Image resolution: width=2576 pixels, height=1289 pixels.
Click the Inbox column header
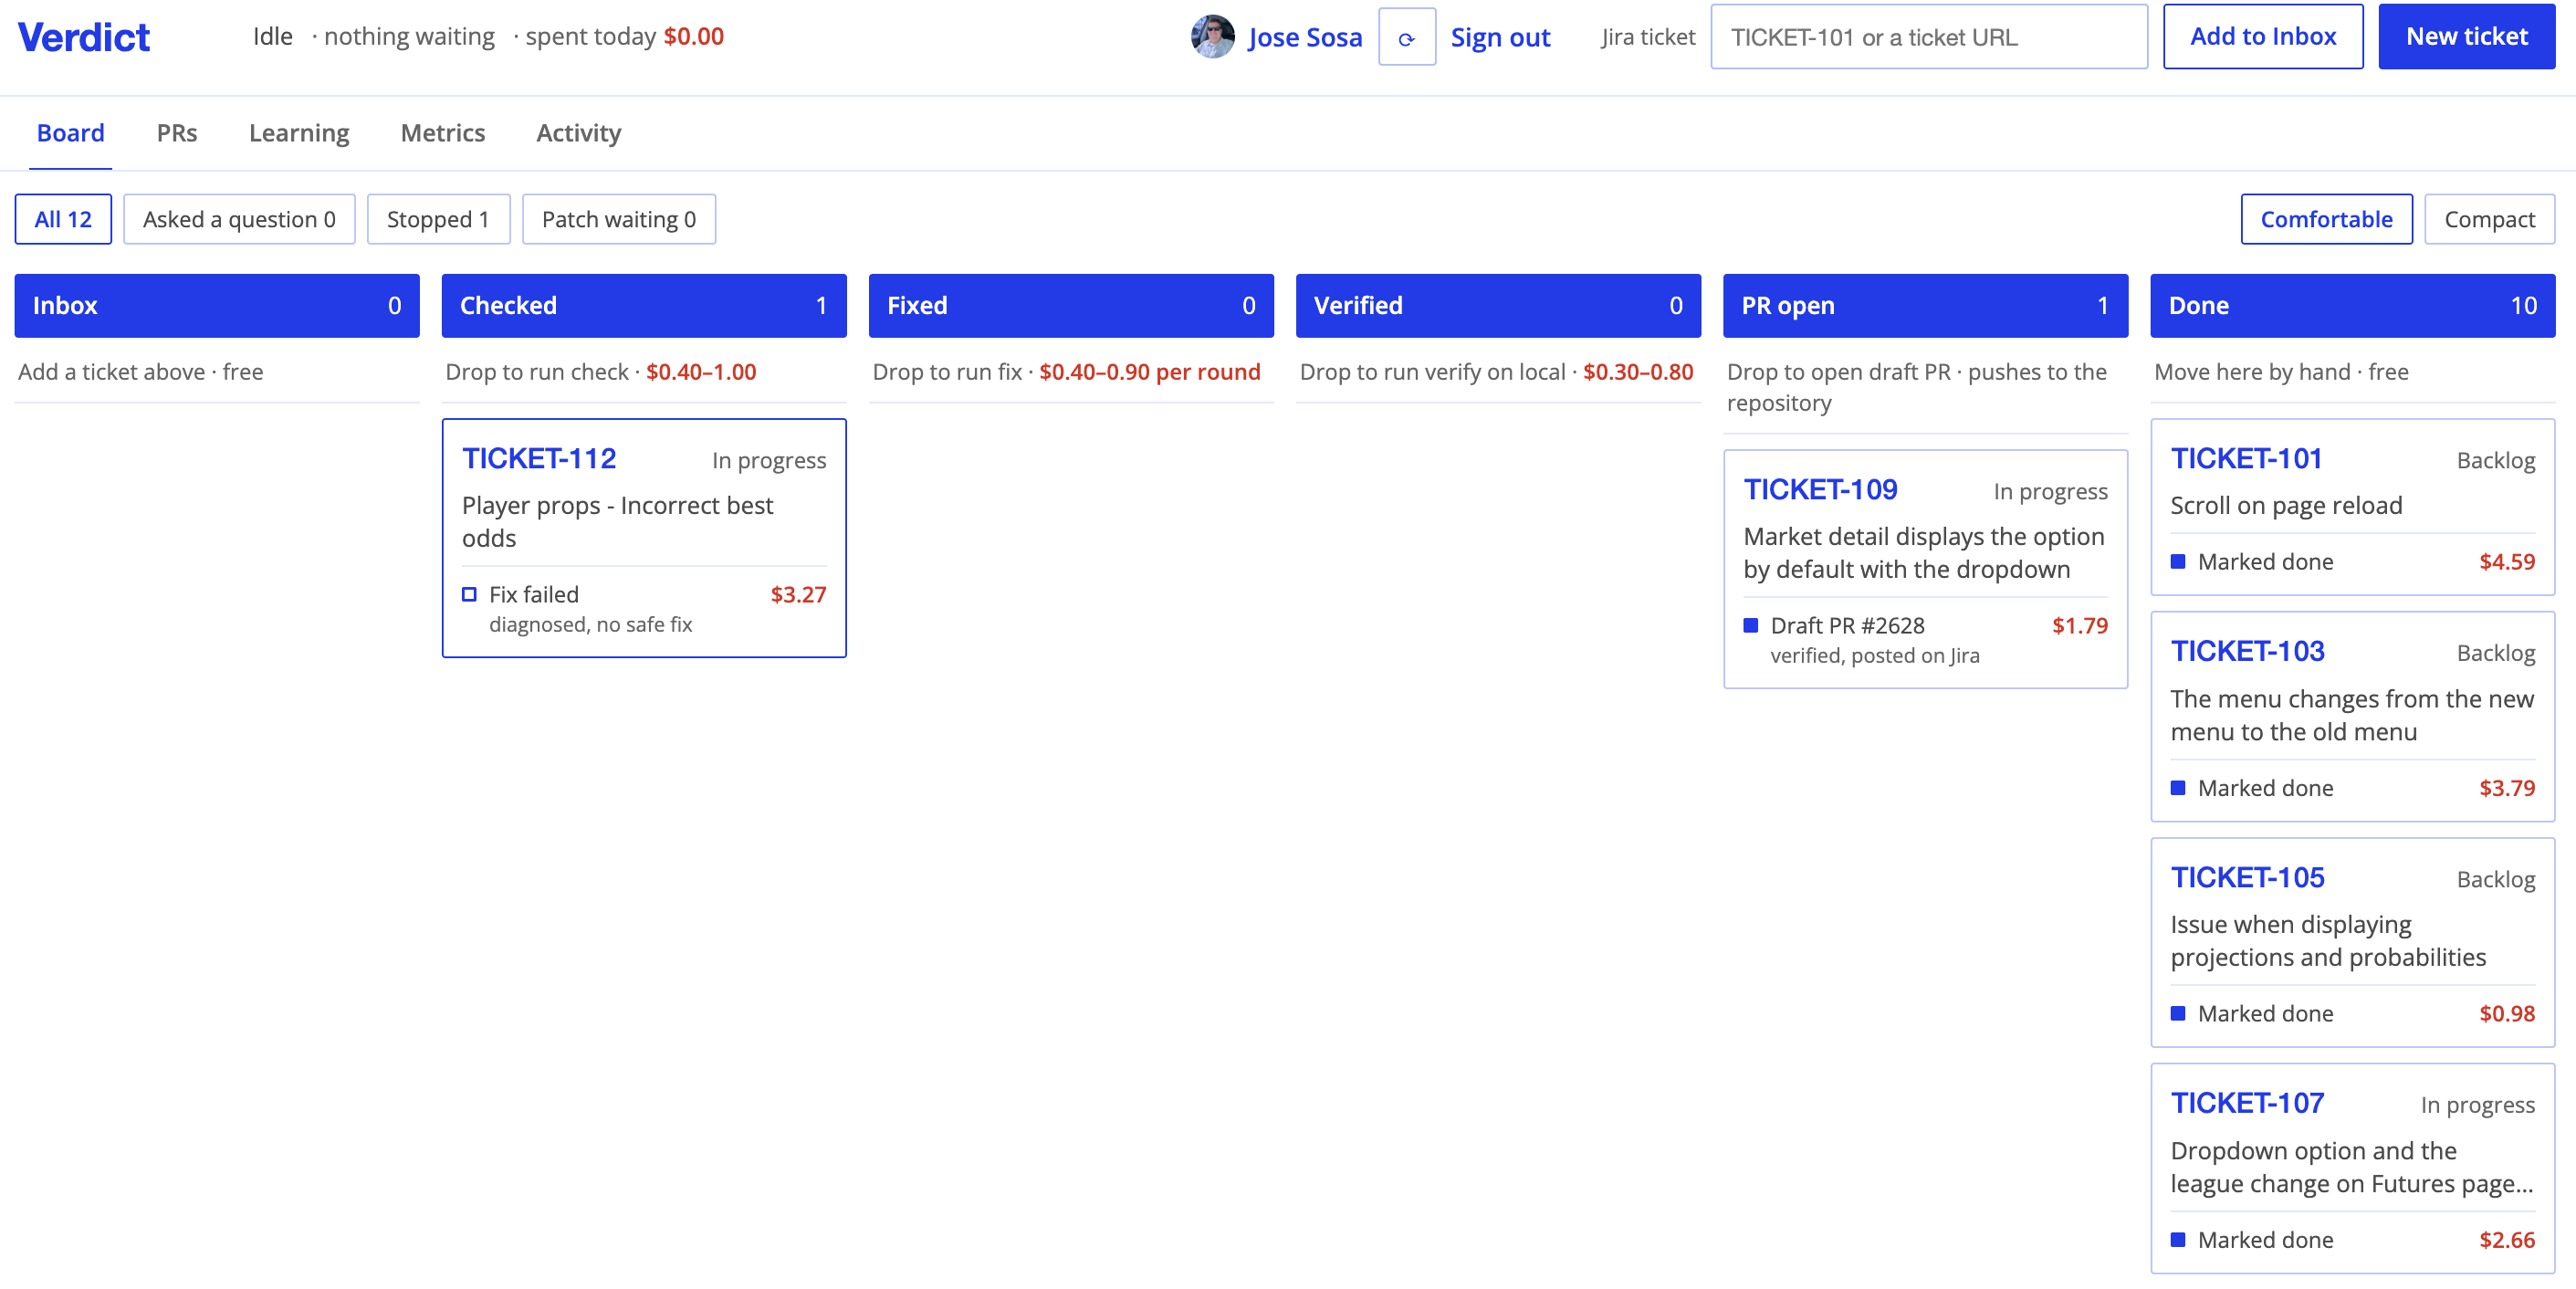click(x=217, y=306)
